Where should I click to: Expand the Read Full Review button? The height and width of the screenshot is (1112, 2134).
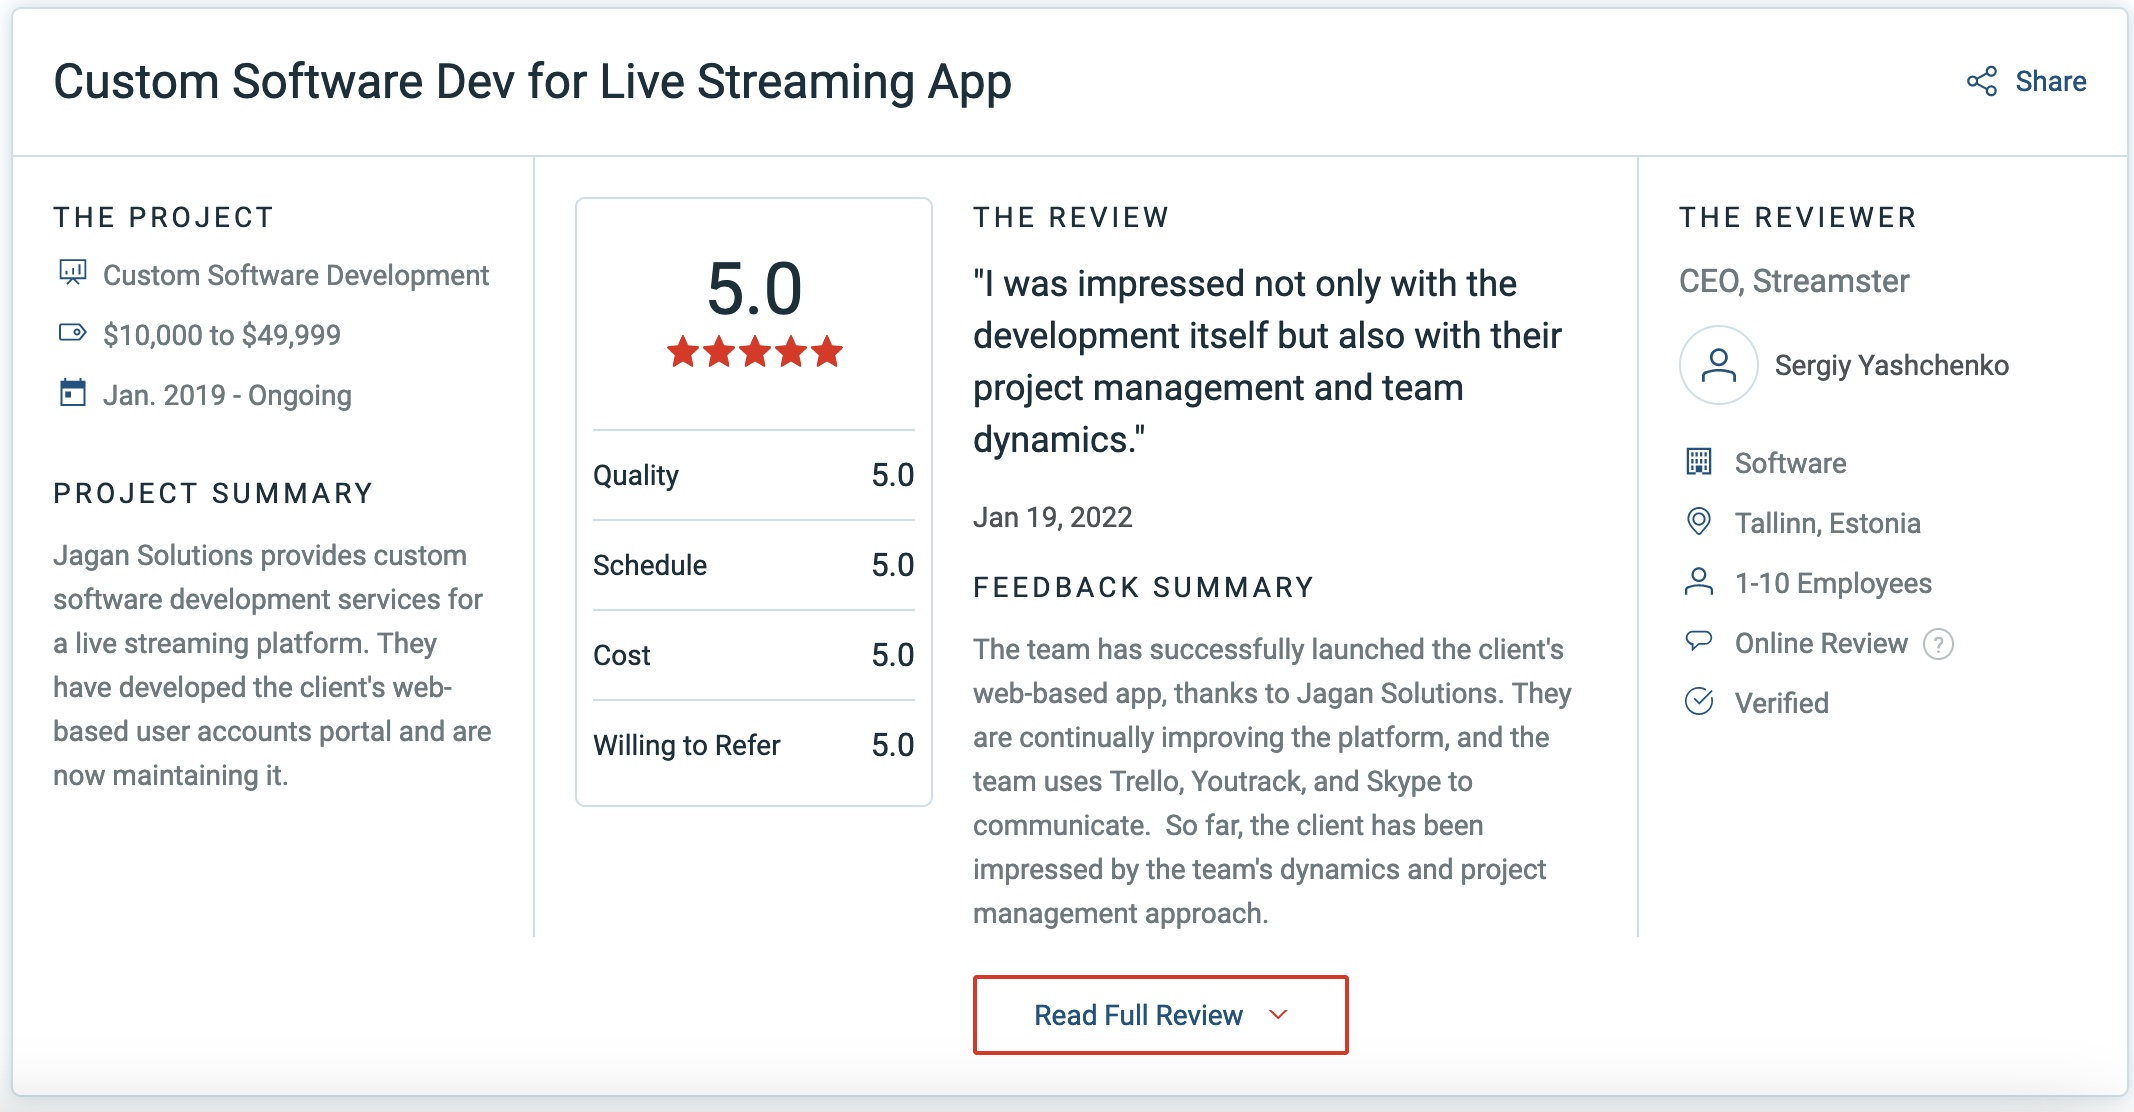pos(1160,1015)
